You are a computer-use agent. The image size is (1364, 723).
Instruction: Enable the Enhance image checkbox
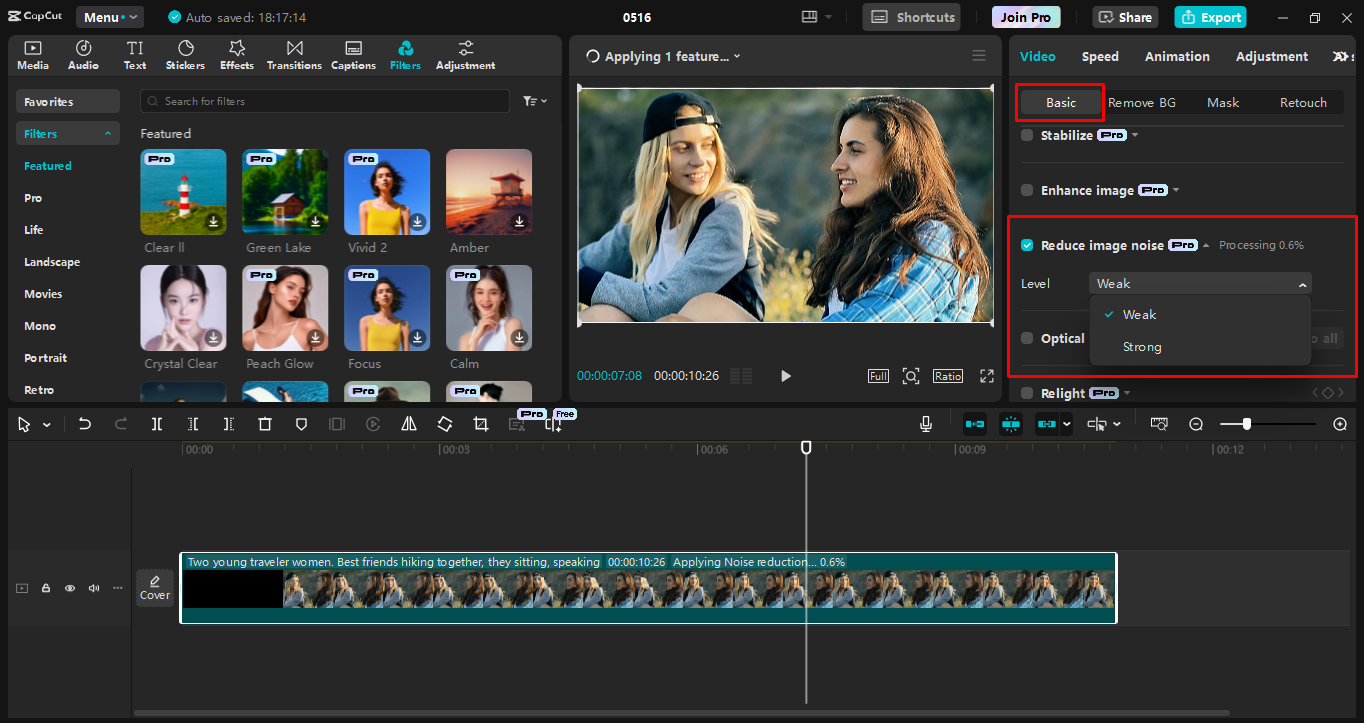[1027, 190]
